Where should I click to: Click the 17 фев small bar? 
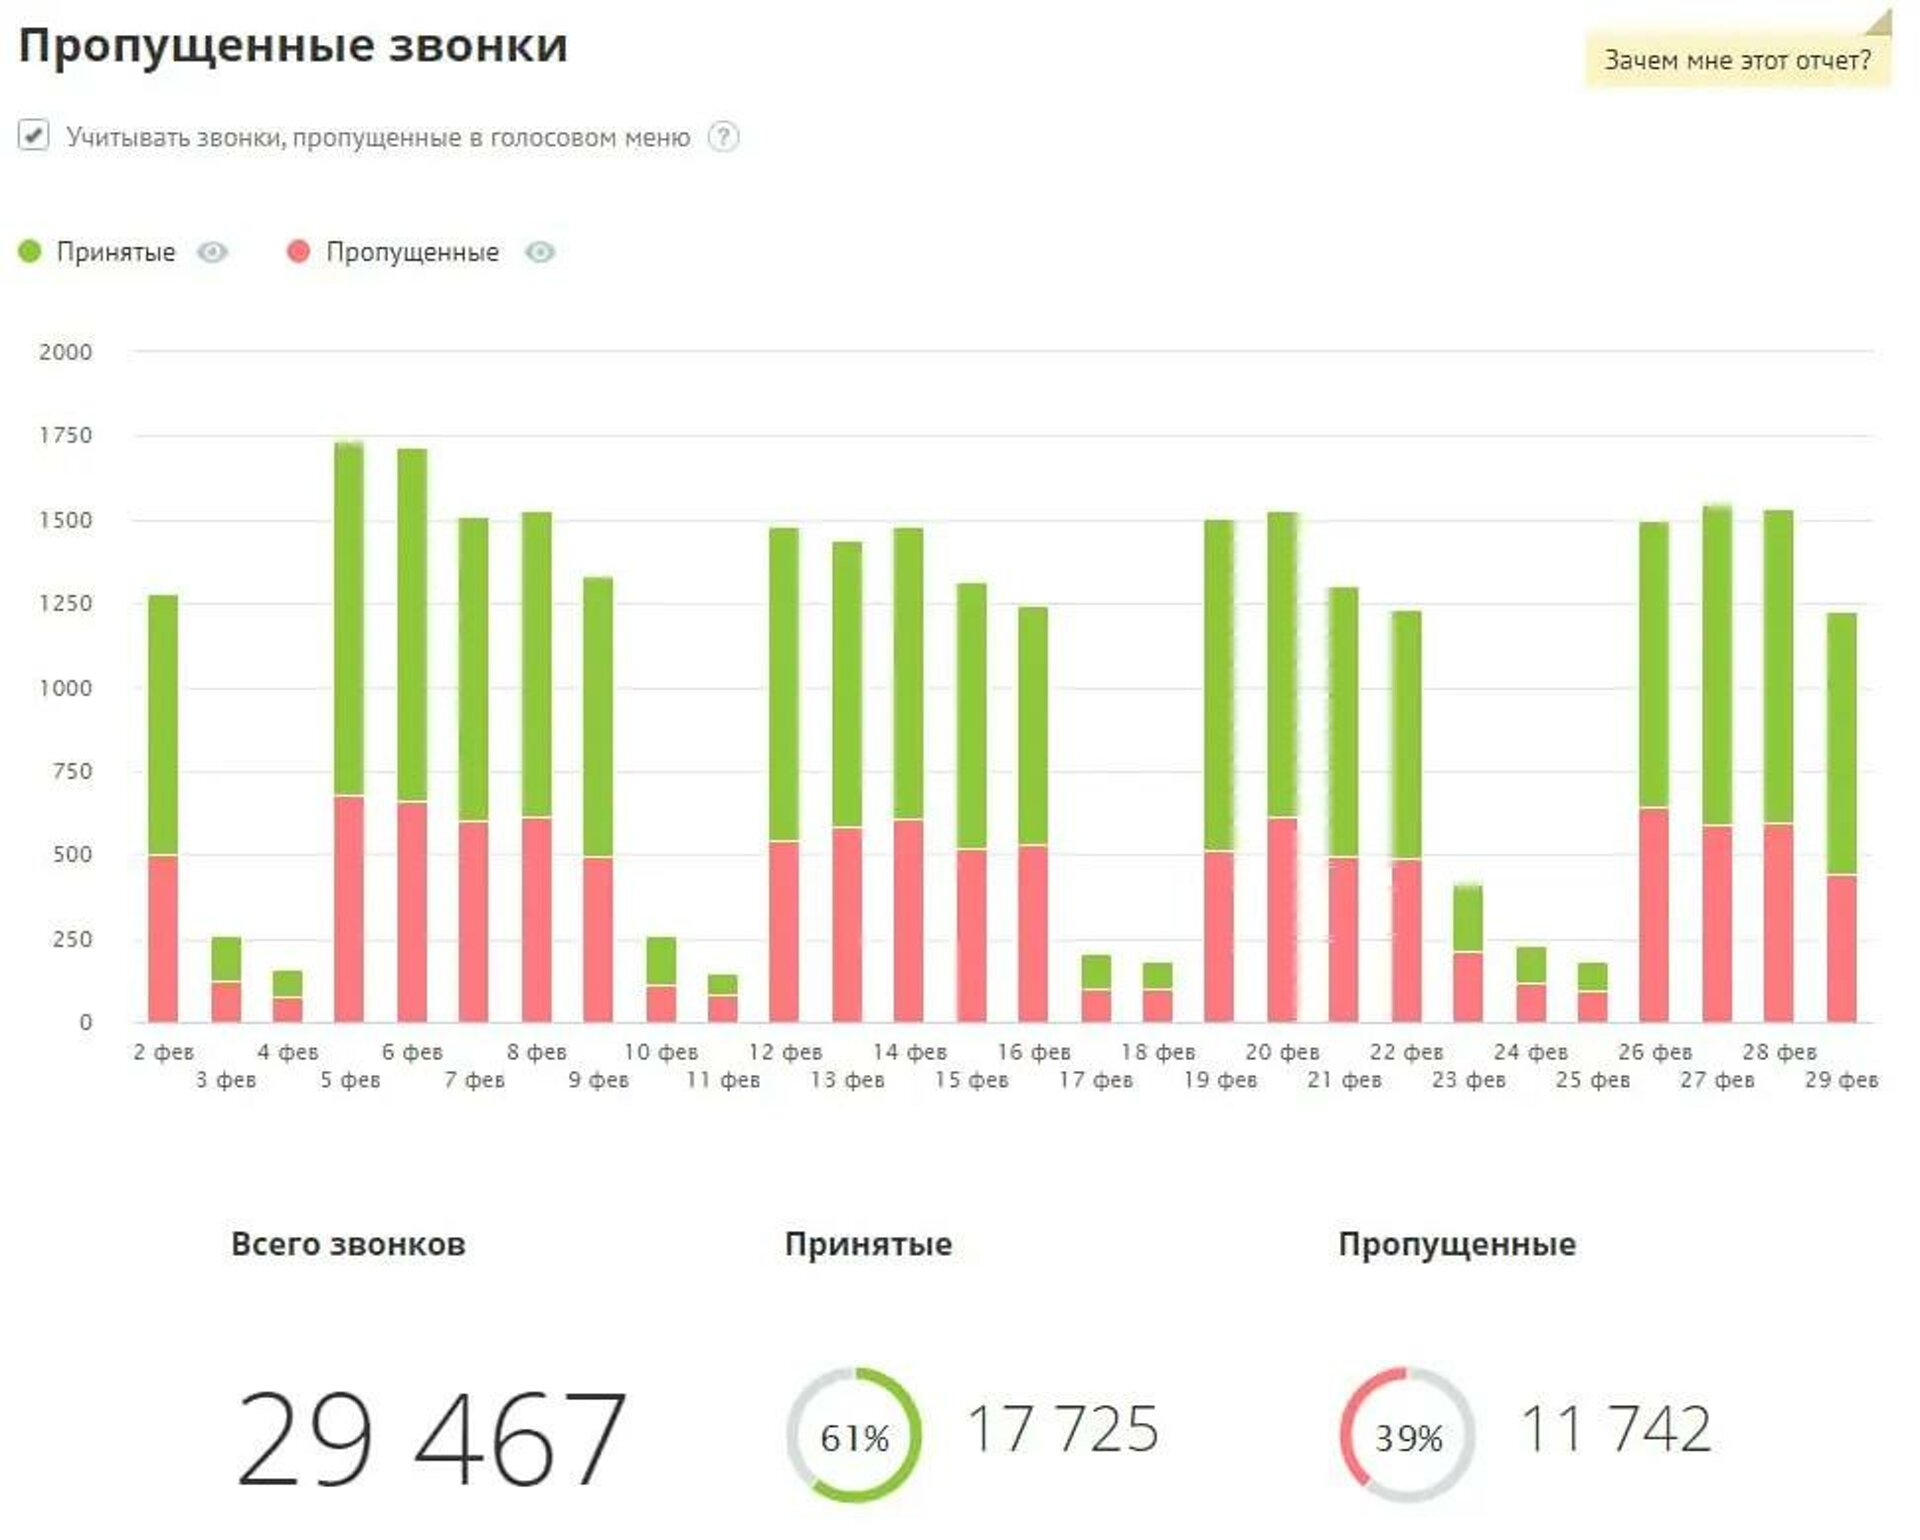tap(1096, 988)
